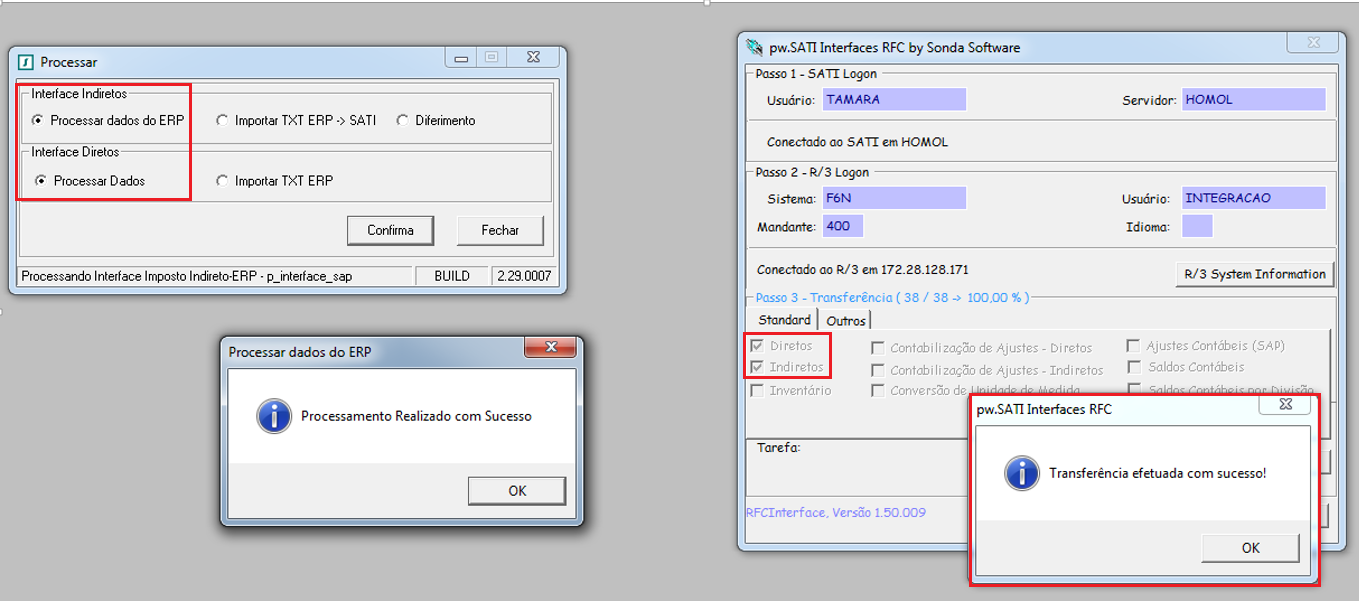
Task: Click the pw.SATI Interfaces RFC title icon
Action: pos(755,47)
